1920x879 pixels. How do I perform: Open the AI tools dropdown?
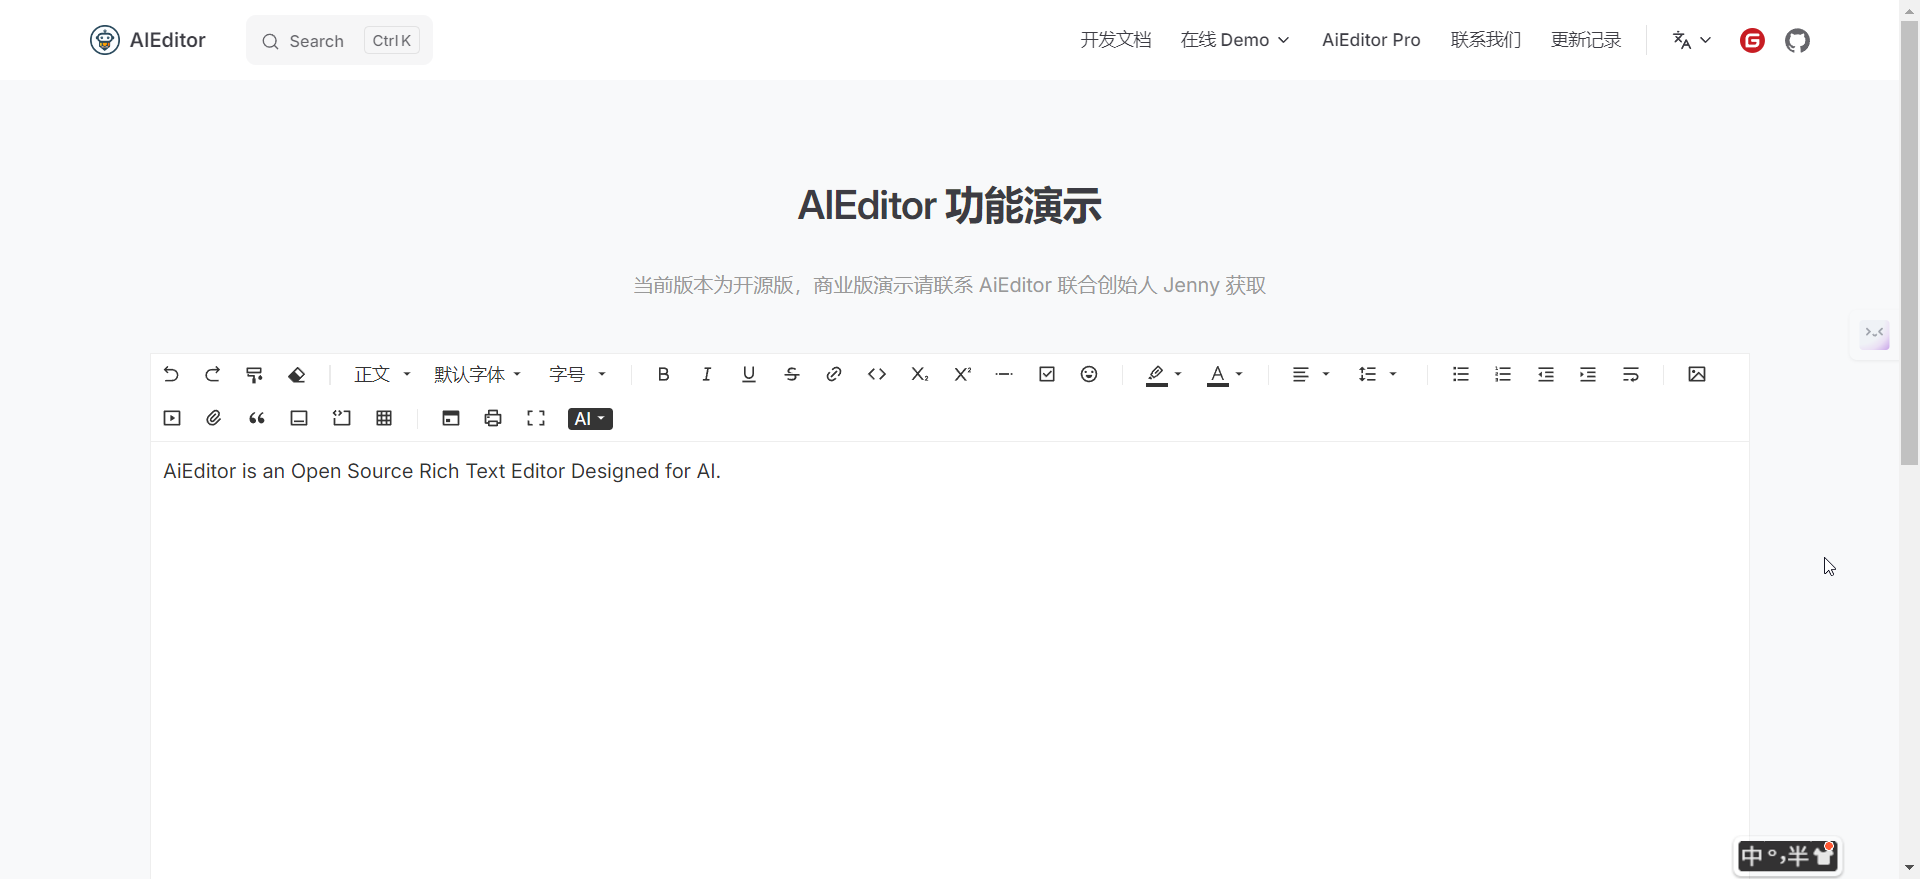[590, 419]
